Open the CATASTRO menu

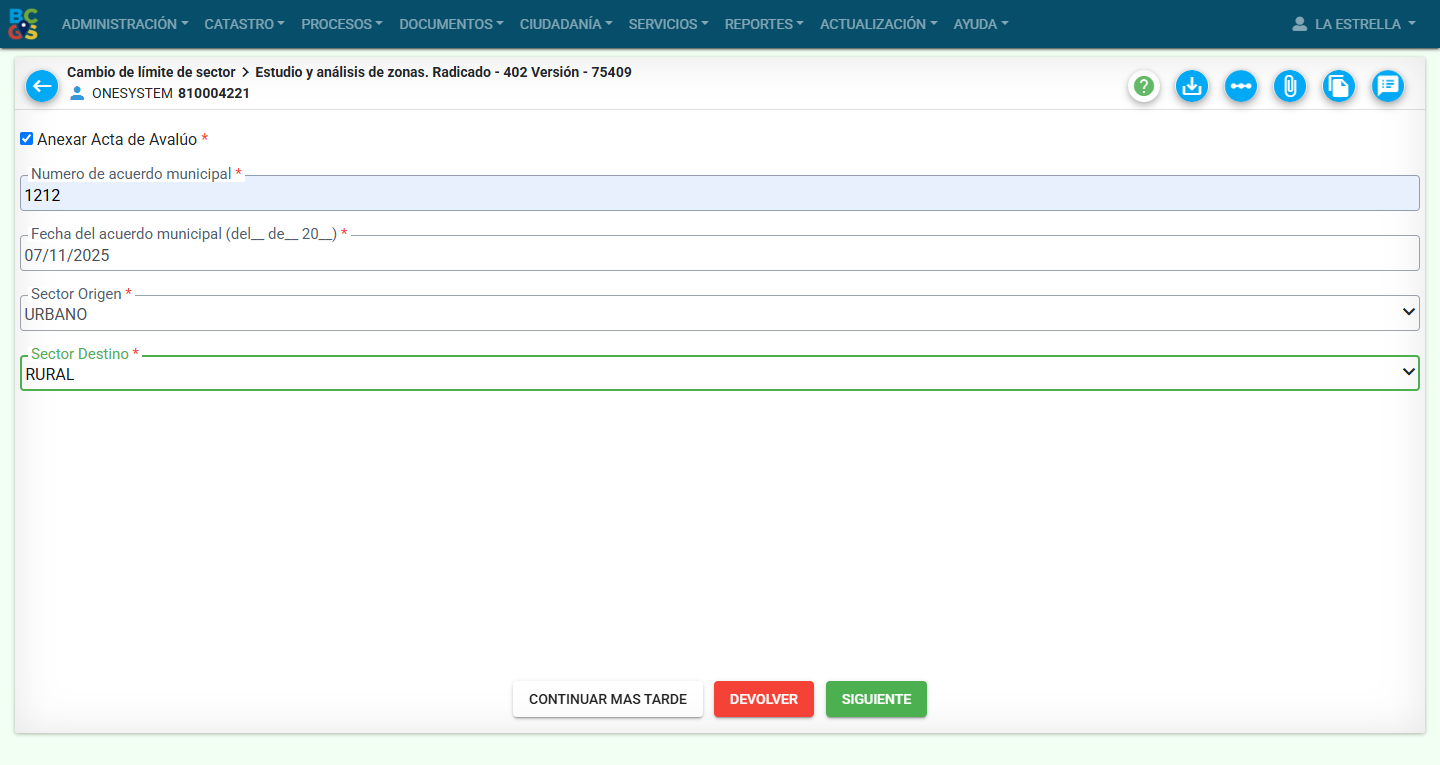(x=244, y=24)
